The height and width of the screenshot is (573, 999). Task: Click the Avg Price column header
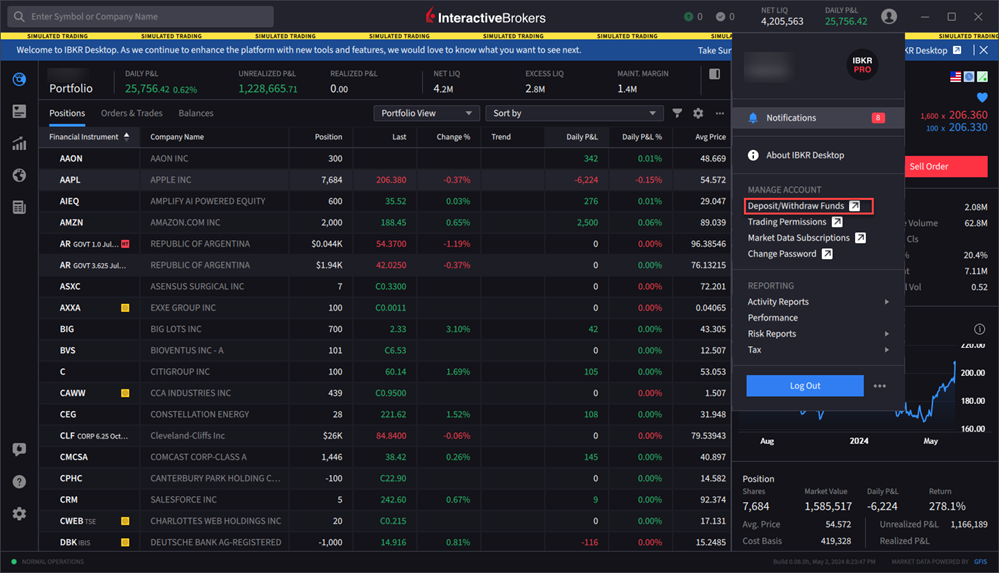(710, 137)
